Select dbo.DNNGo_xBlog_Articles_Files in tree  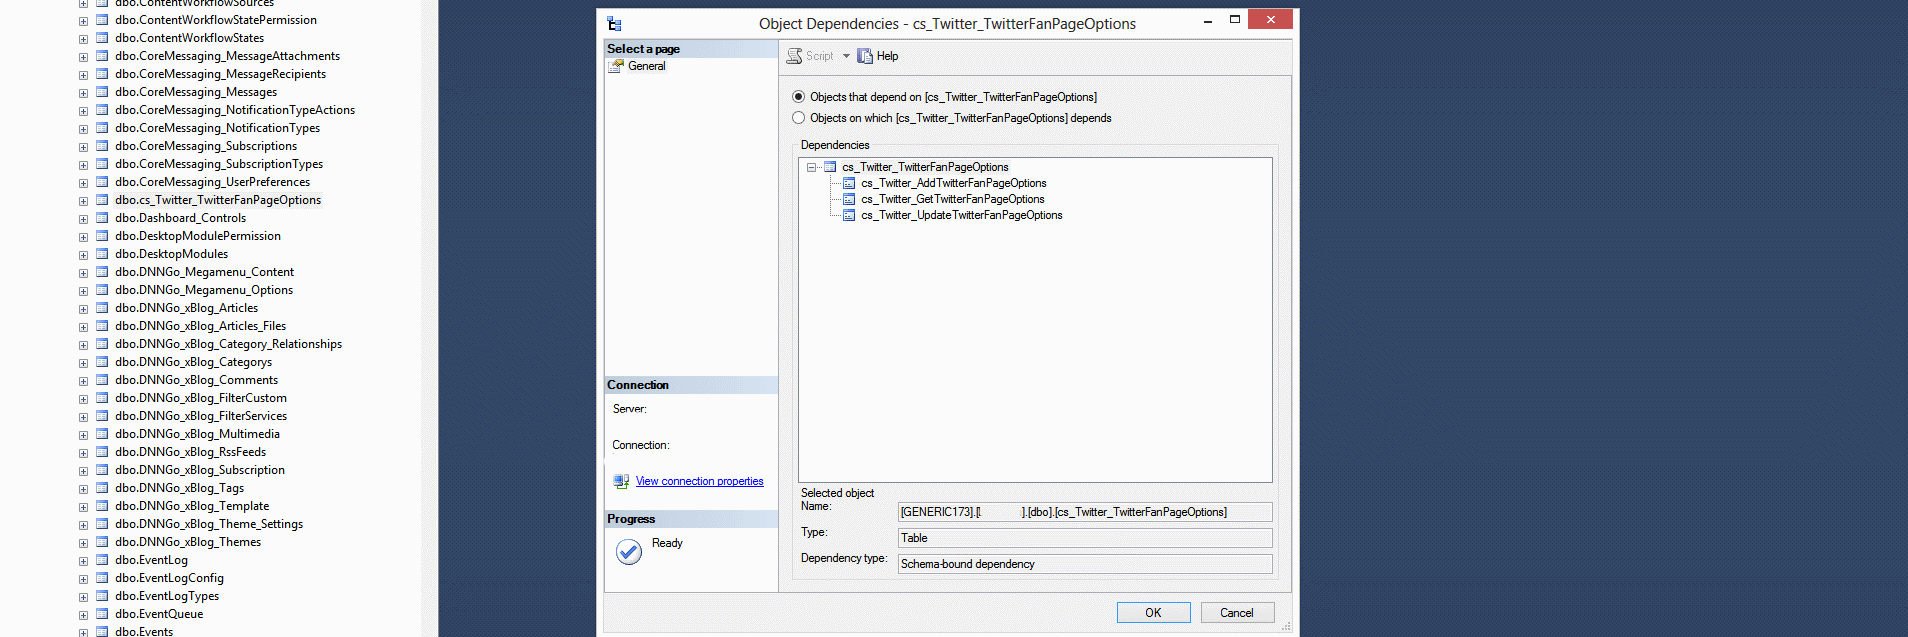(200, 326)
